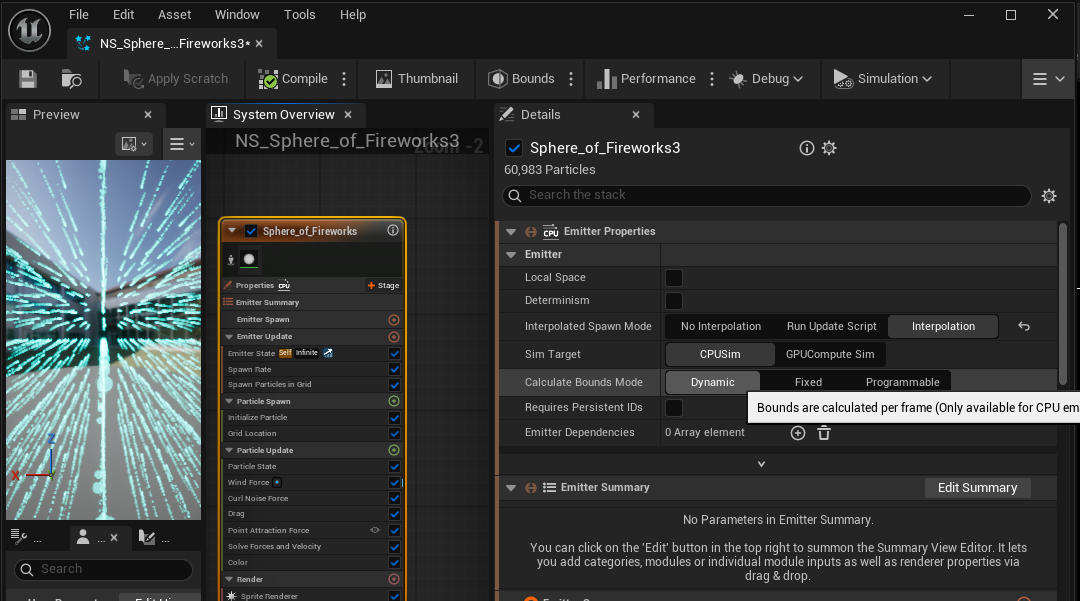This screenshot has height=601, width=1080.
Task: Open the File menu
Action: click(x=79, y=14)
